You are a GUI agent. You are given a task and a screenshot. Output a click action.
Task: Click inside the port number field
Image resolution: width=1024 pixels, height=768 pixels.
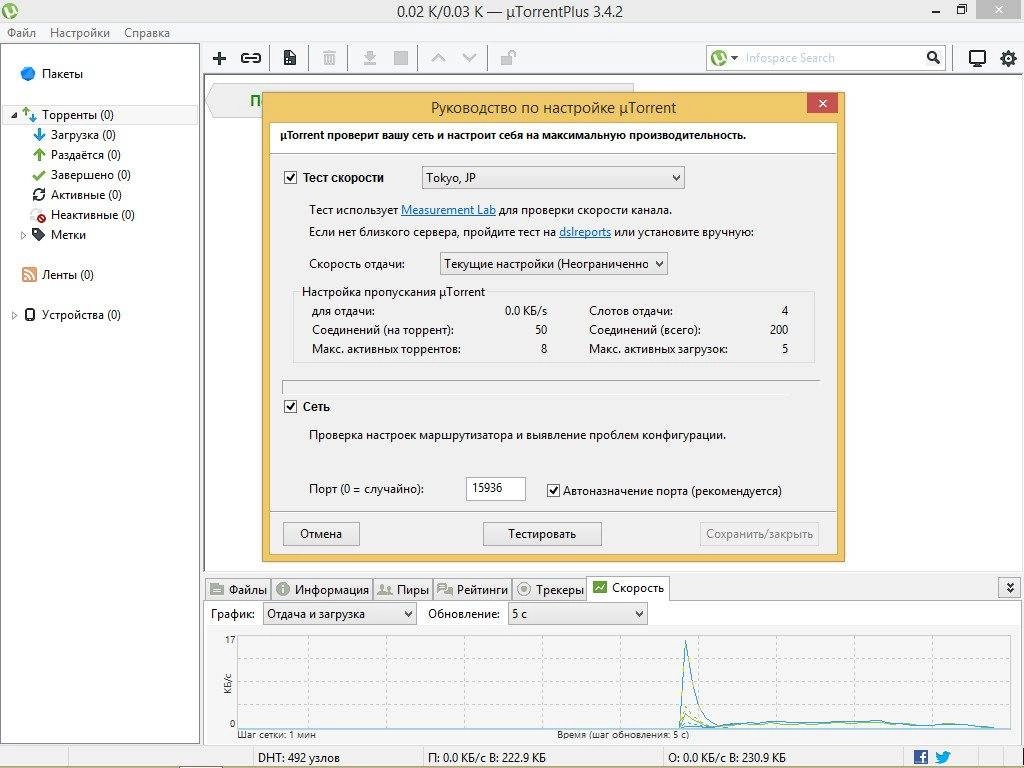pyautogui.click(x=494, y=488)
